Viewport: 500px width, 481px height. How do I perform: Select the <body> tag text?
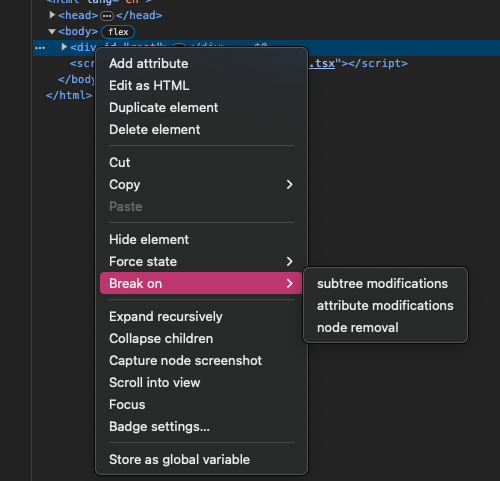pos(78,31)
